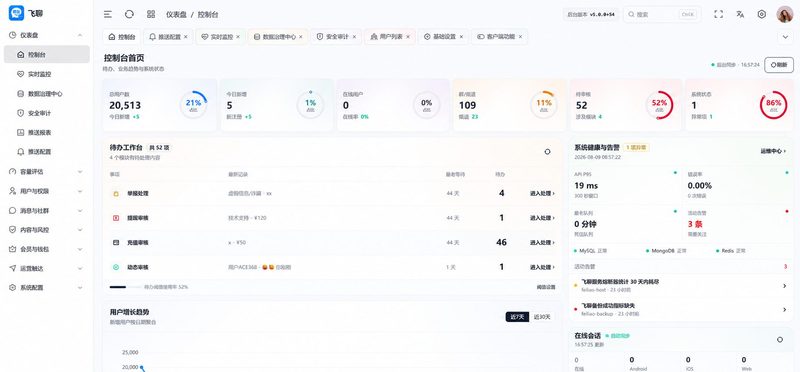Click the 飞聊 app logo
This screenshot has height=372, width=800.
[x=16, y=14]
